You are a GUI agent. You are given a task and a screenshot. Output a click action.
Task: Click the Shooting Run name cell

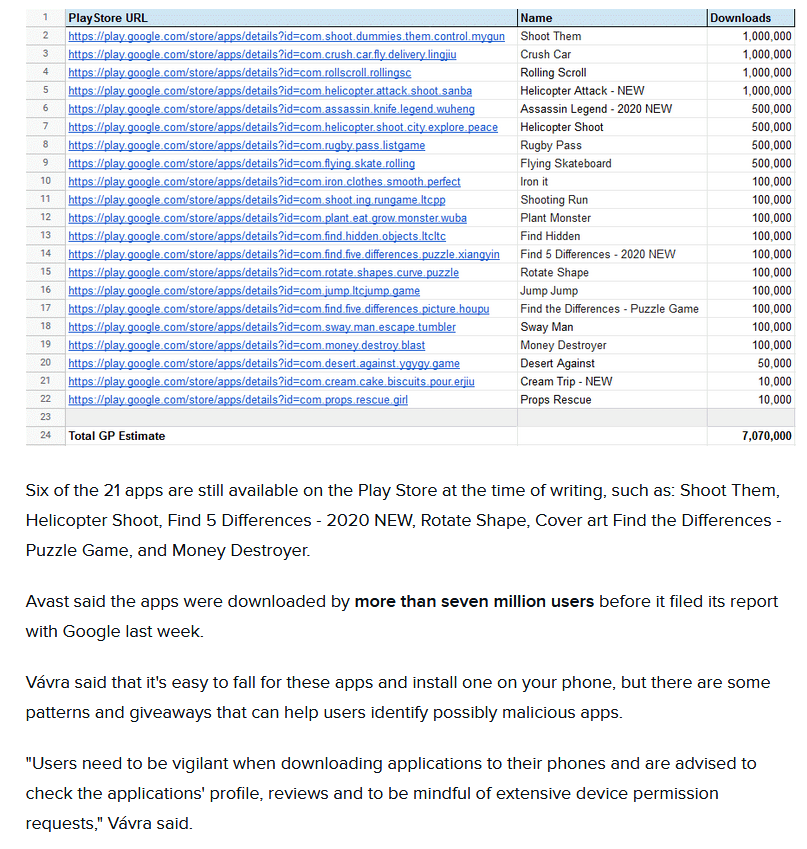coord(612,200)
